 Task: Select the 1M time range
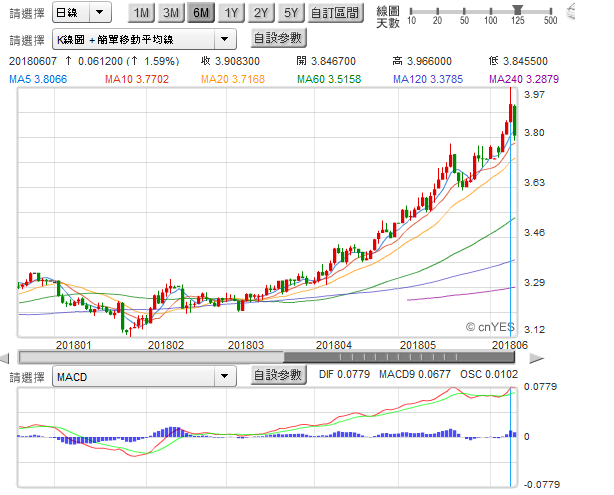point(141,13)
